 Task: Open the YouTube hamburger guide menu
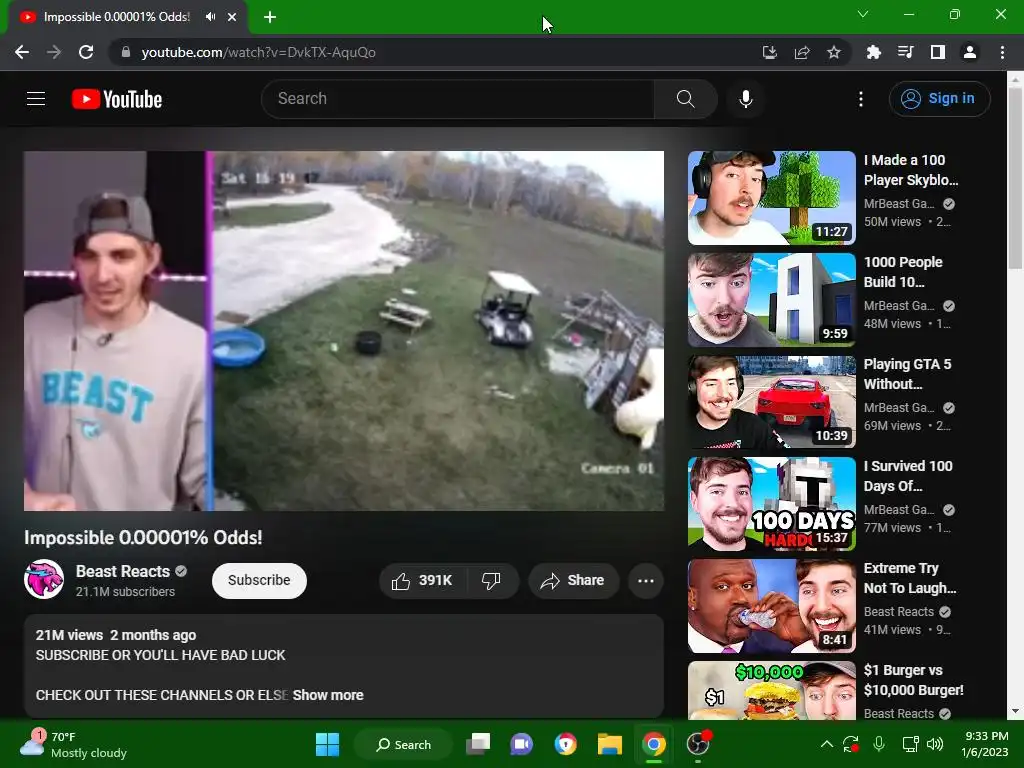36,99
